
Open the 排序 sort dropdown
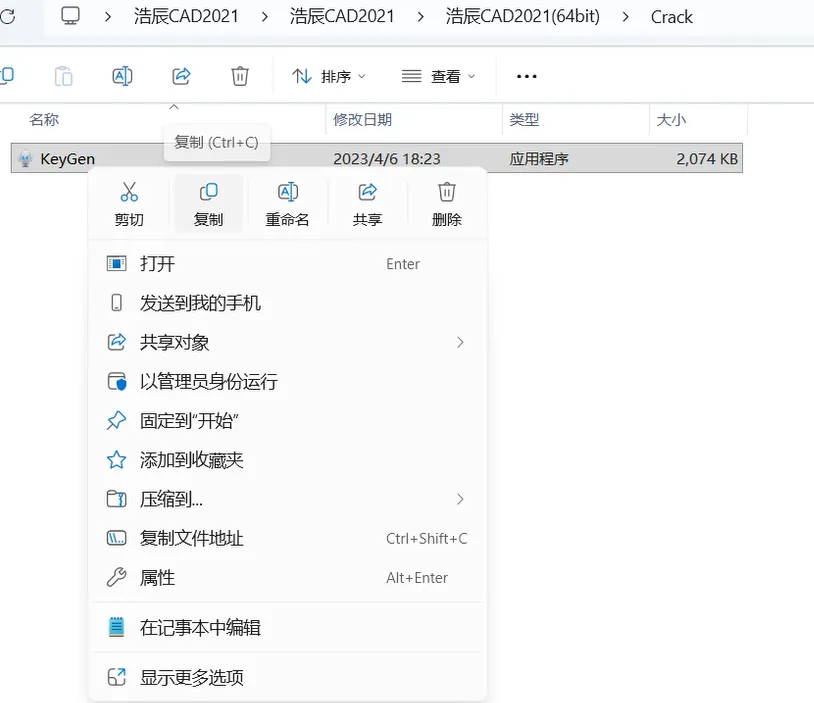click(329, 76)
